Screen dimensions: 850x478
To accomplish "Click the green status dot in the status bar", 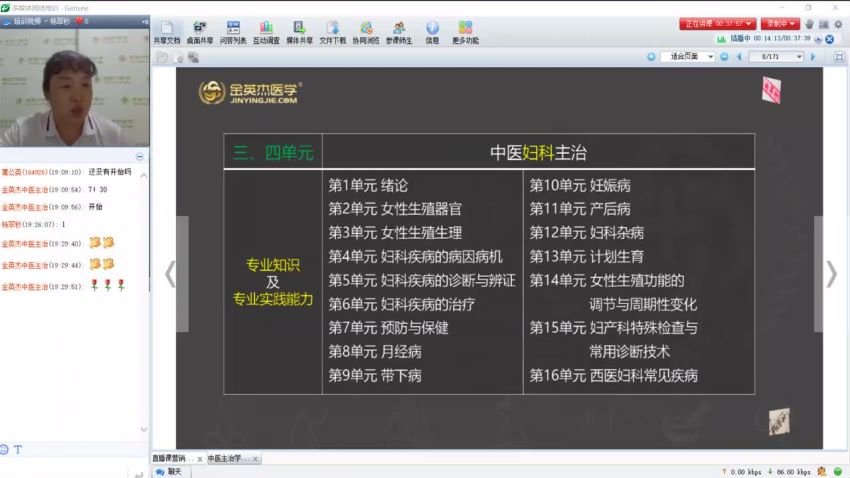I will tap(838, 471).
